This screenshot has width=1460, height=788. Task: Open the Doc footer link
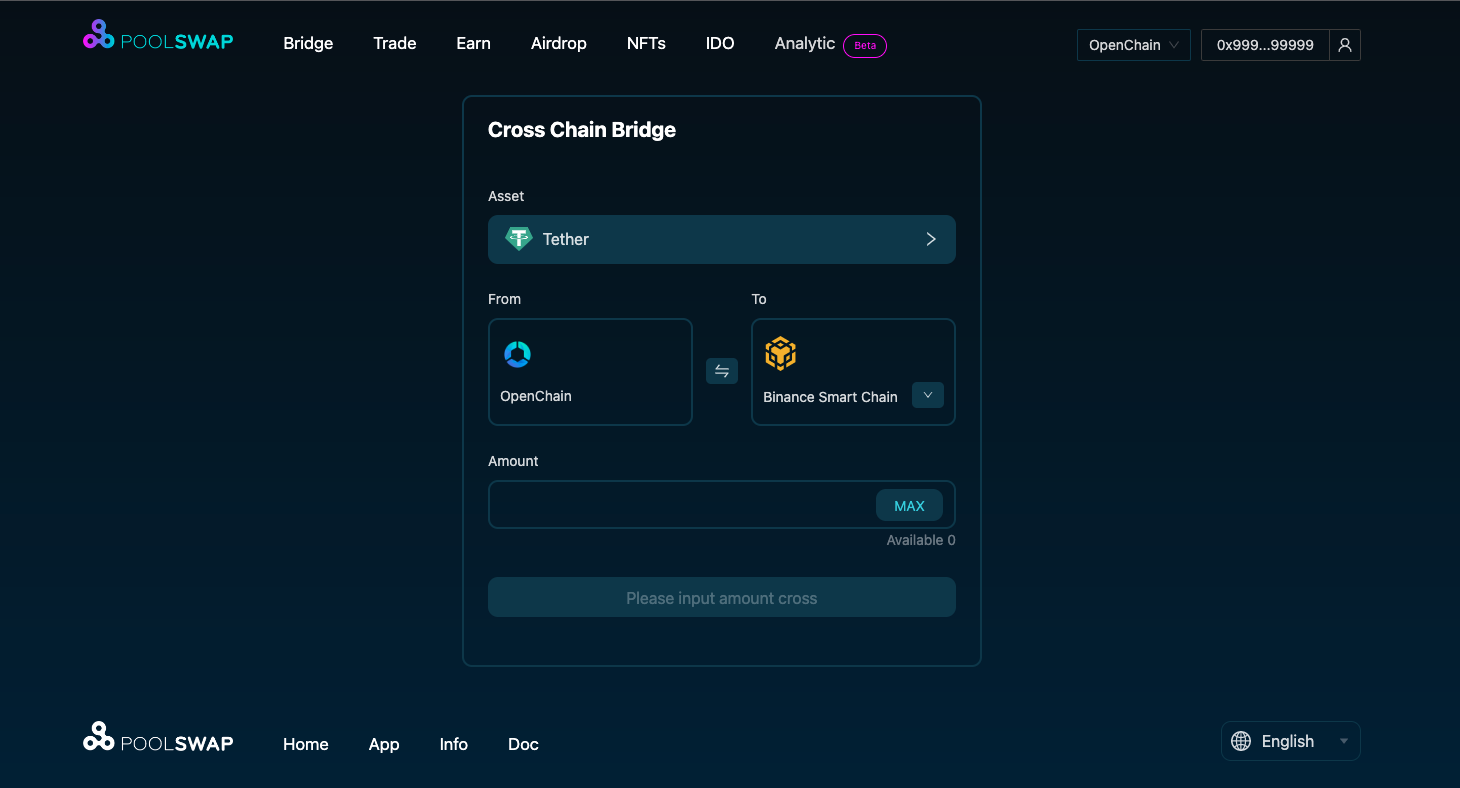click(523, 744)
